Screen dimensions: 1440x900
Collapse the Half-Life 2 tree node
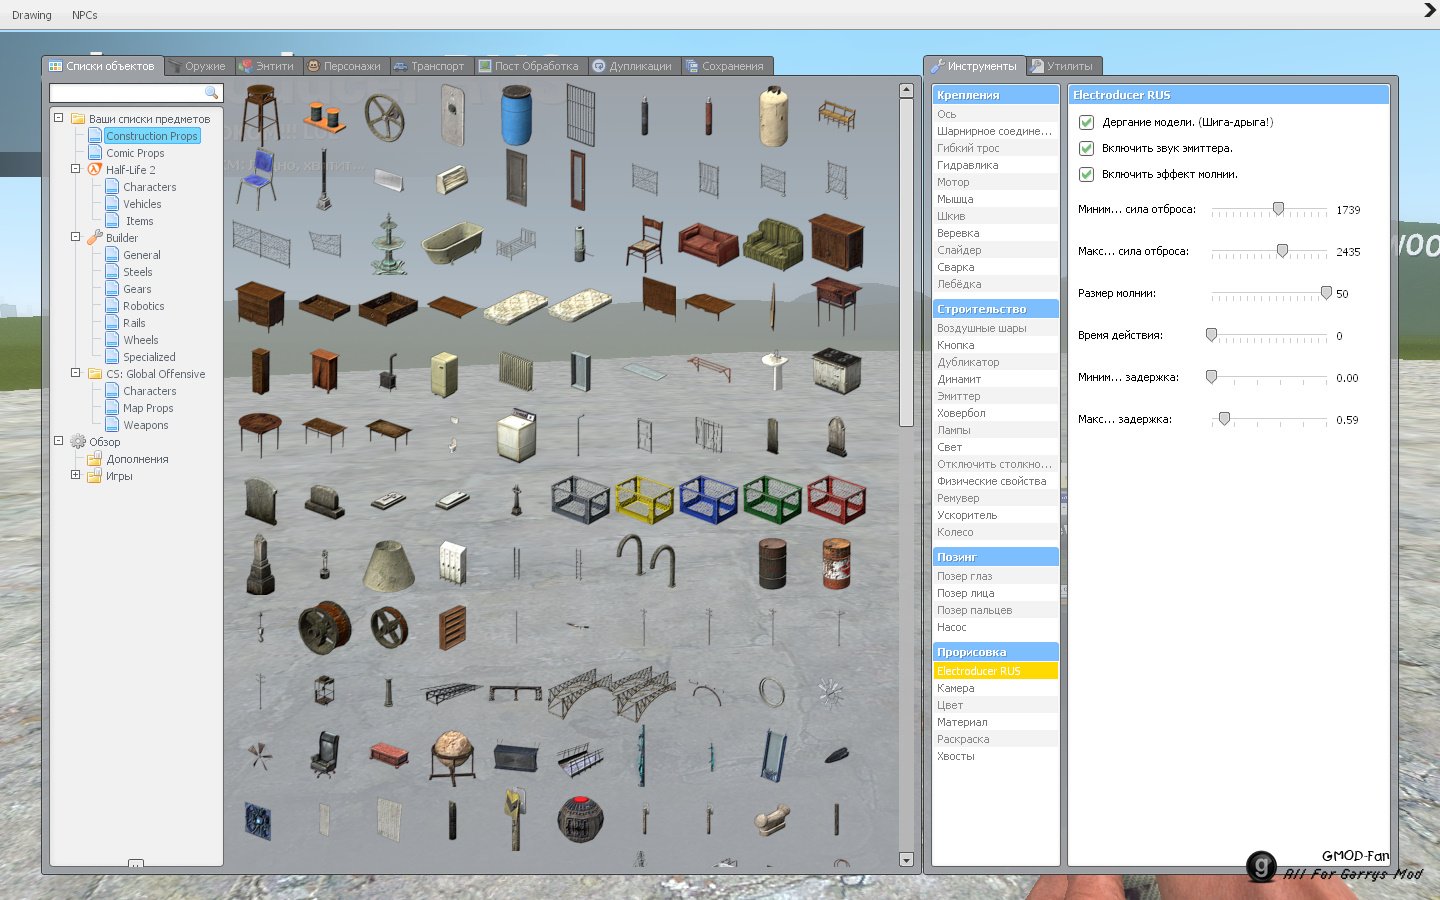tap(75, 169)
